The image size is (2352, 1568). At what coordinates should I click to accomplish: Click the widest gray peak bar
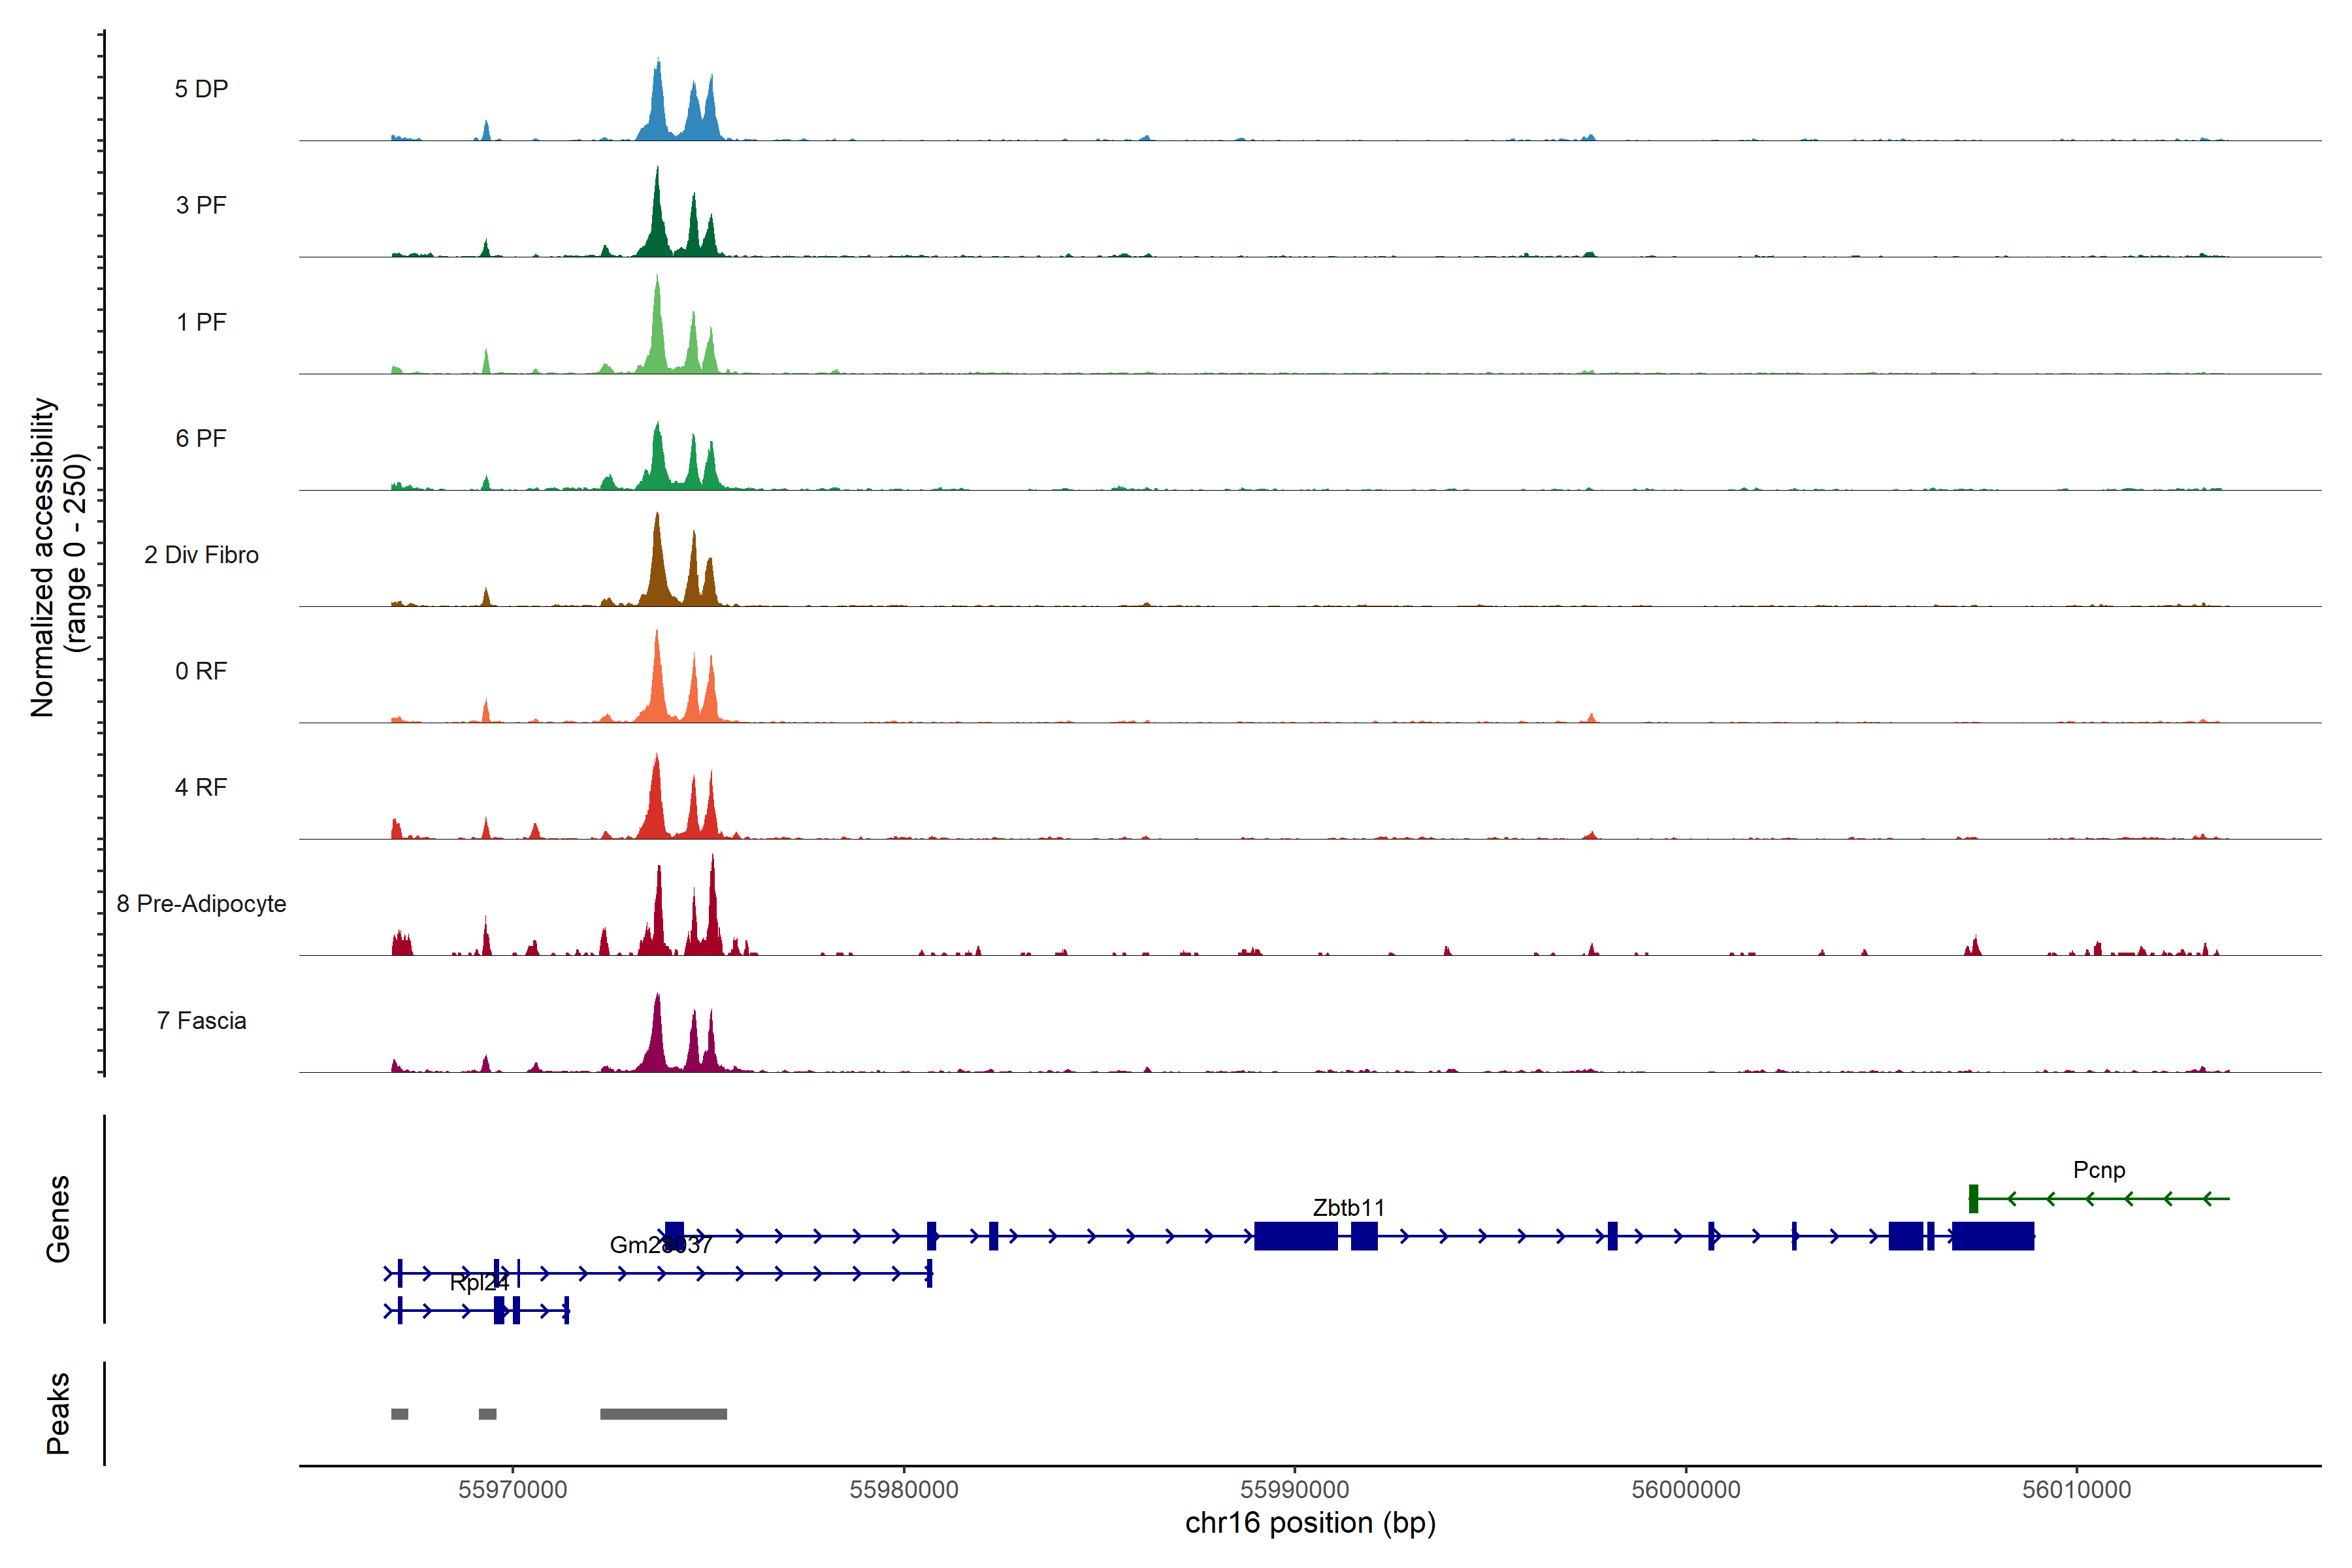click(x=663, y=1413)
